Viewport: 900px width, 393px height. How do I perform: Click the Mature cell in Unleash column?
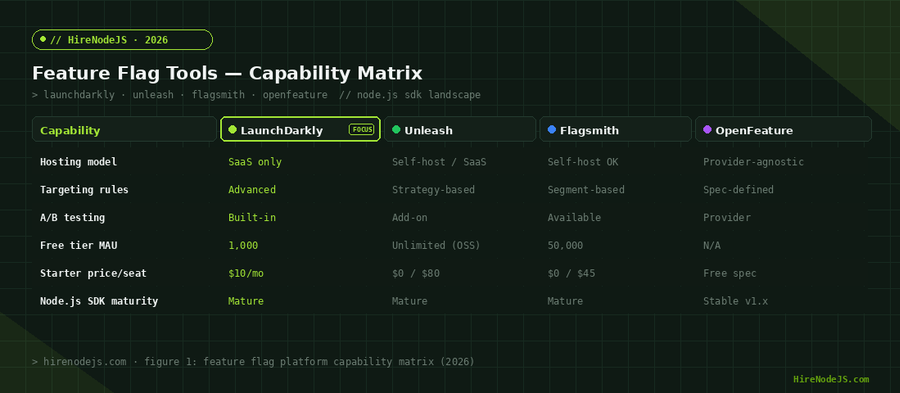(410, 301)
